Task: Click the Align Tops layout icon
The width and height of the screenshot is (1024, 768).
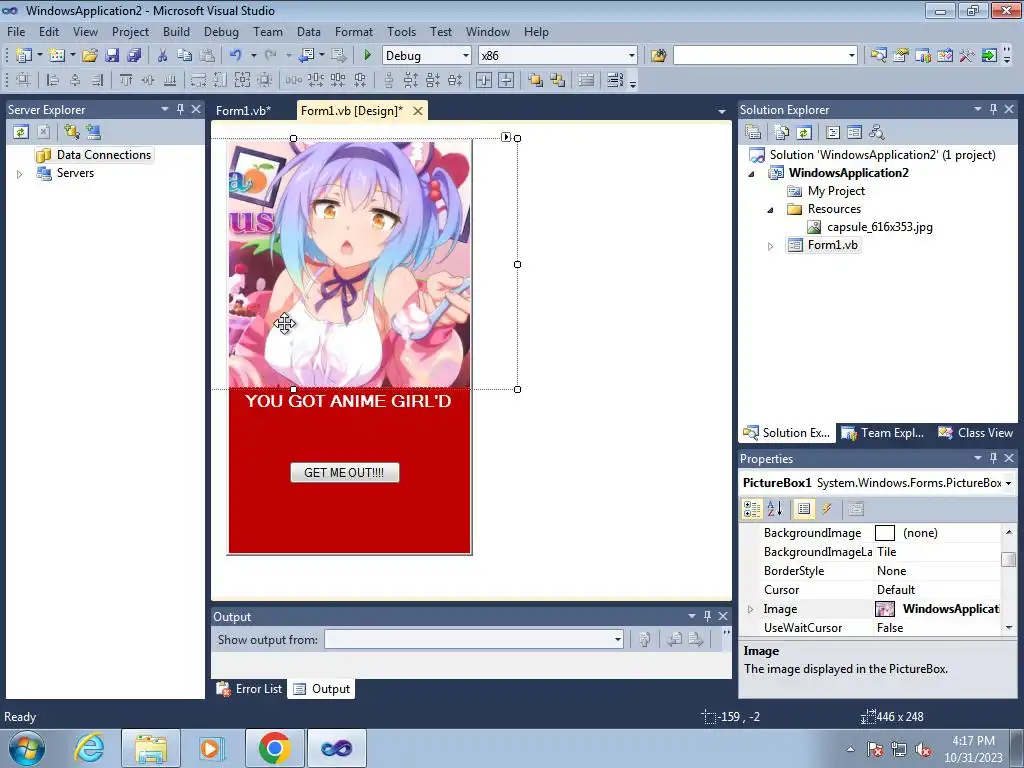Action: (x=125, y=80)
